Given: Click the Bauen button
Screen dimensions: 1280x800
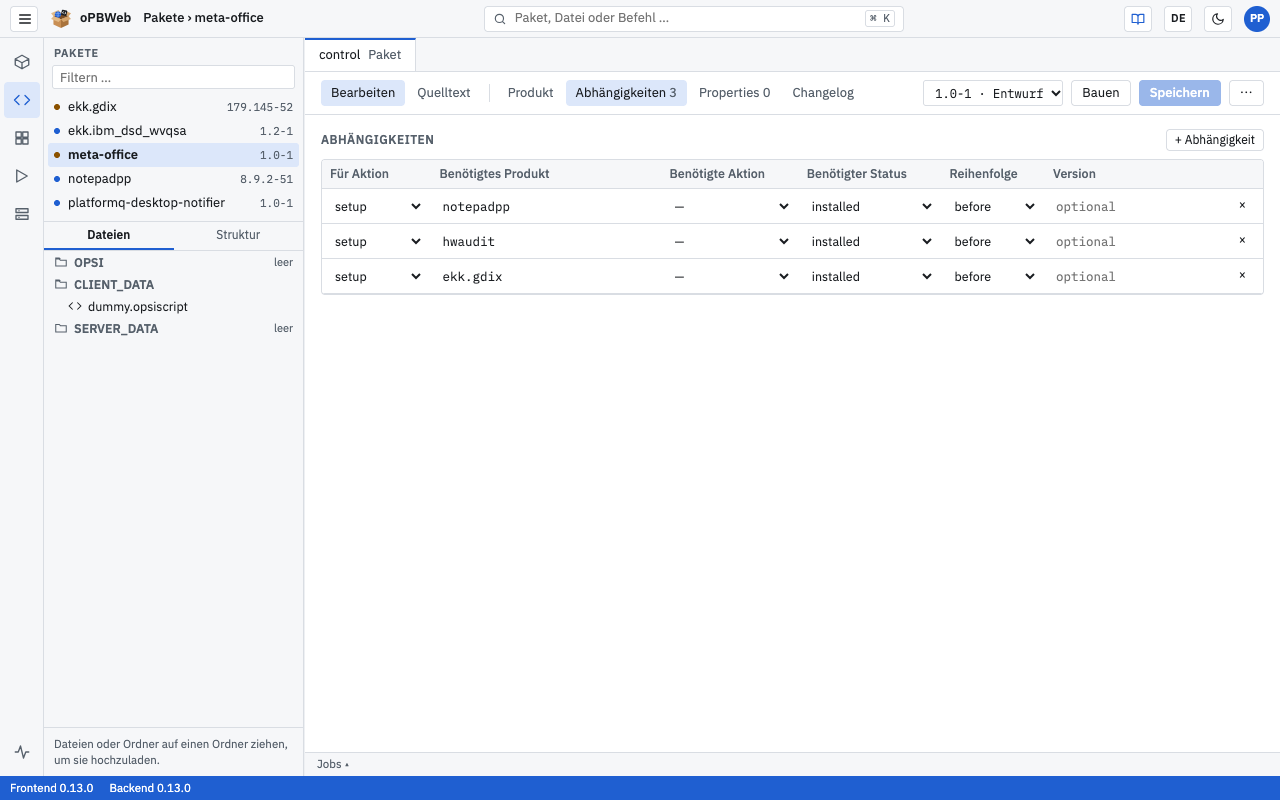Looking at the screenshot, I should point(1101,93).
